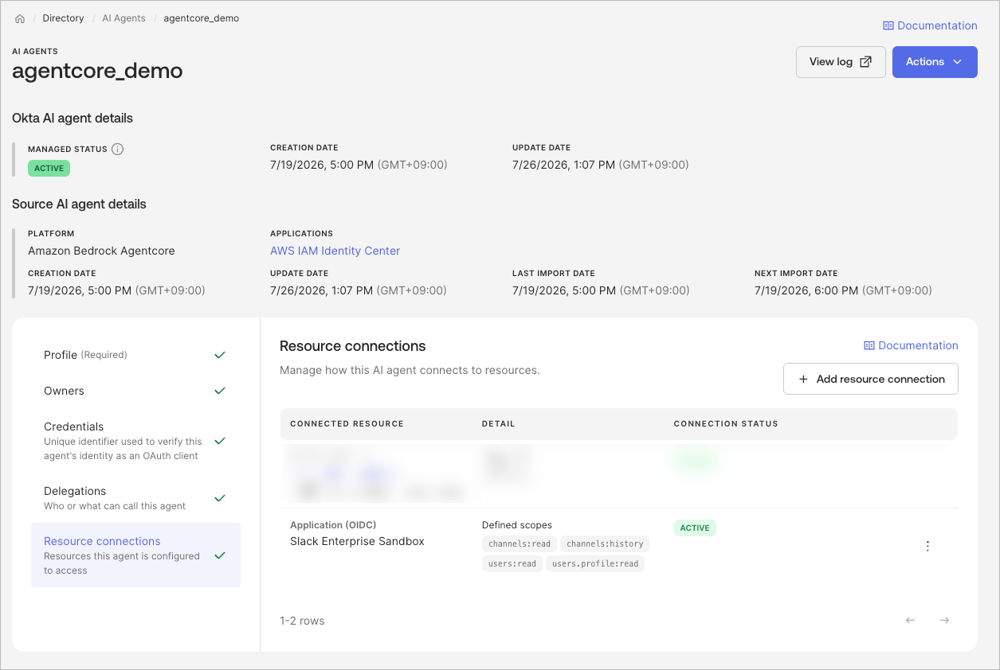Click the Resource connections completed checkmark
Screen dimensions: 1000x670
click(x=220, y=556)
